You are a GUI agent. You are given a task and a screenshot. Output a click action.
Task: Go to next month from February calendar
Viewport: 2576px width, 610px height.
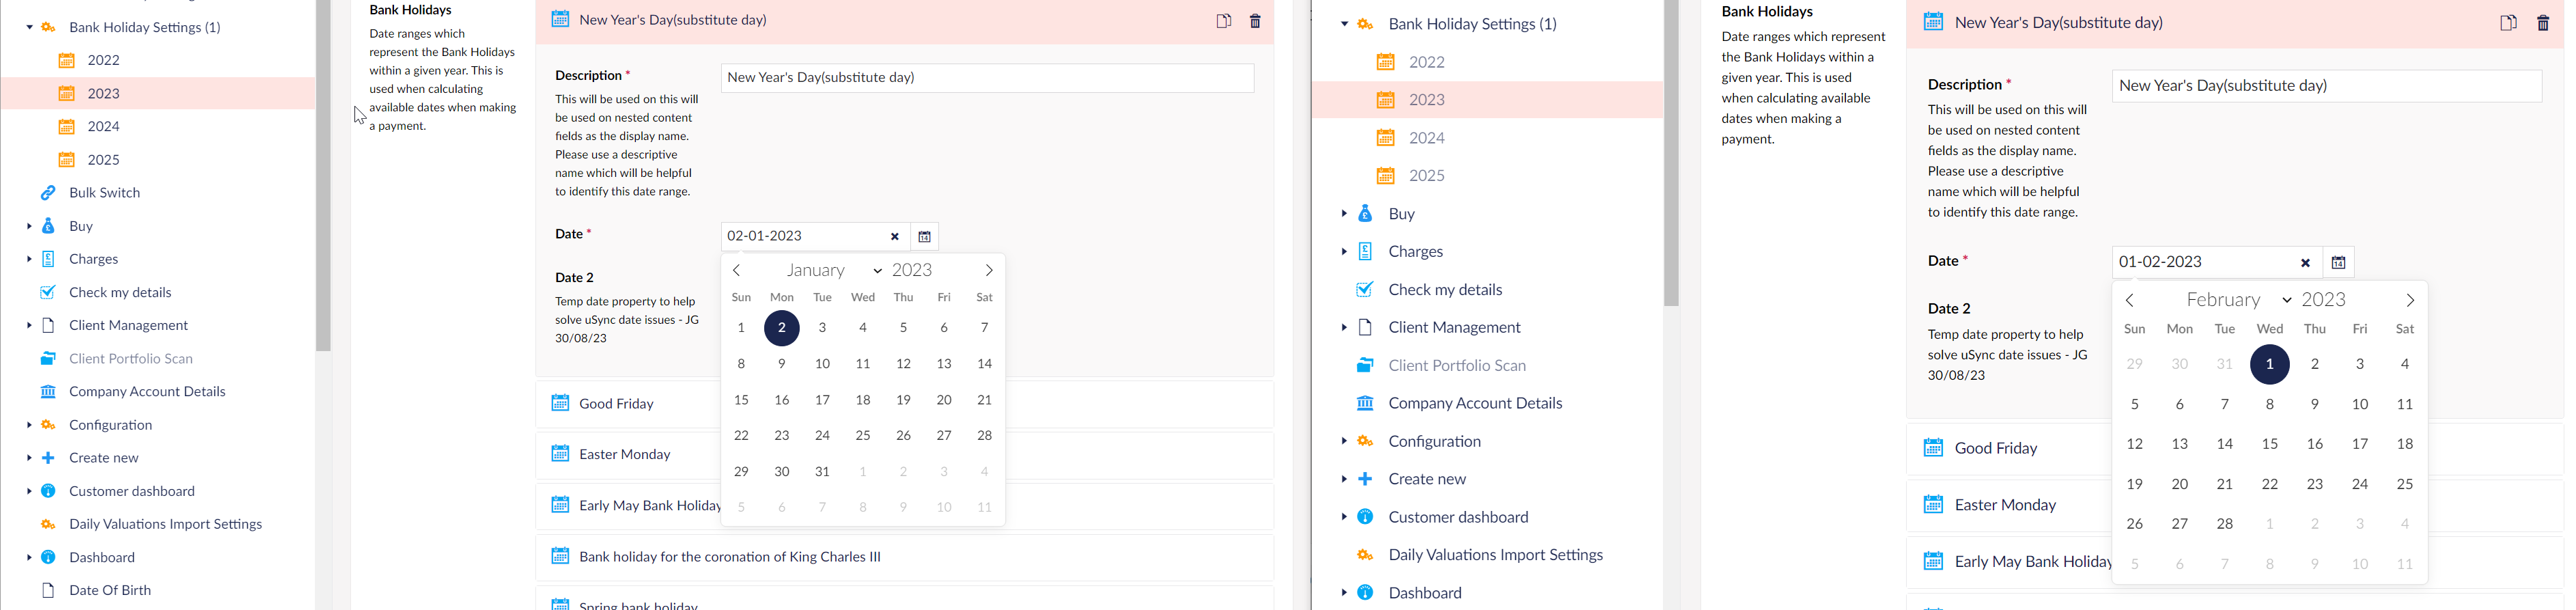2410,300
